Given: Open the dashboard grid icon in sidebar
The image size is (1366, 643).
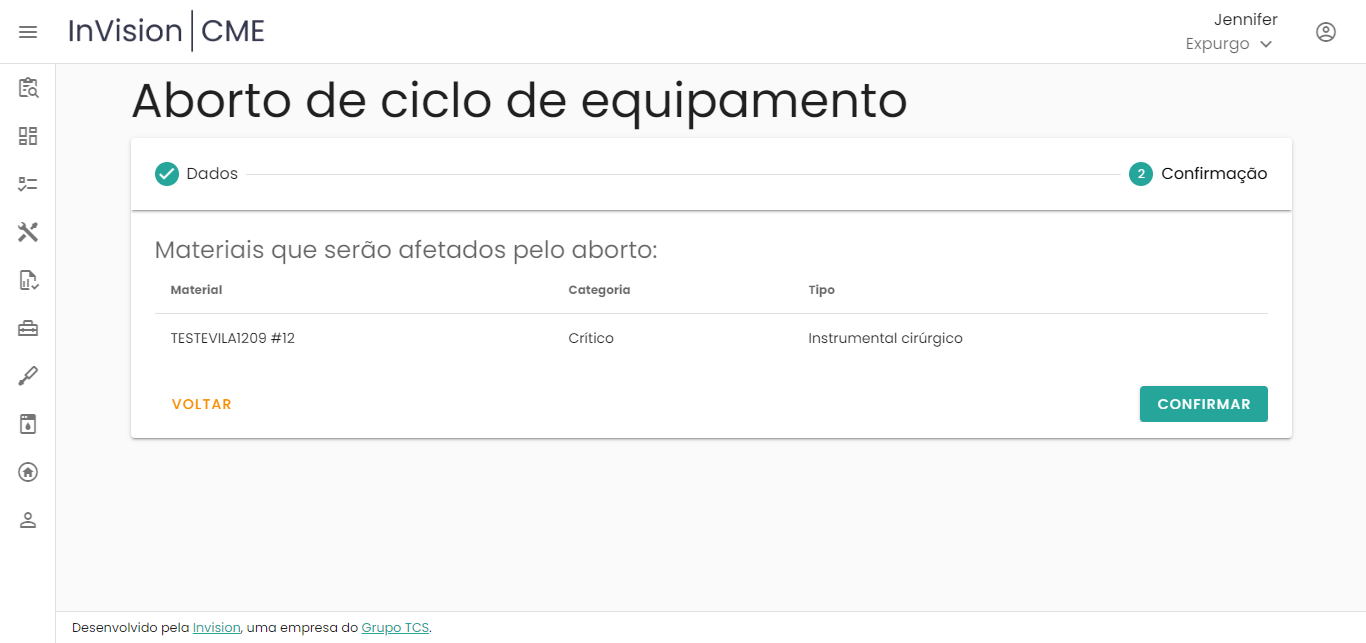Looking at the screenshot, I should (x=28, y=136).
